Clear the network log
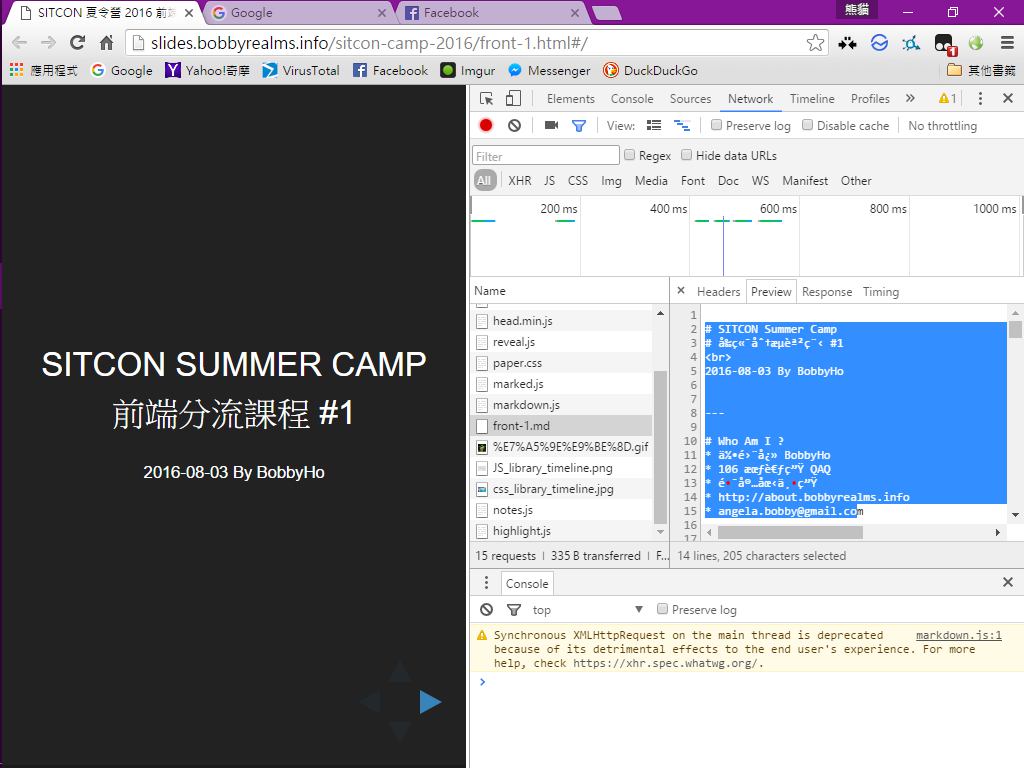 point(514,125)
